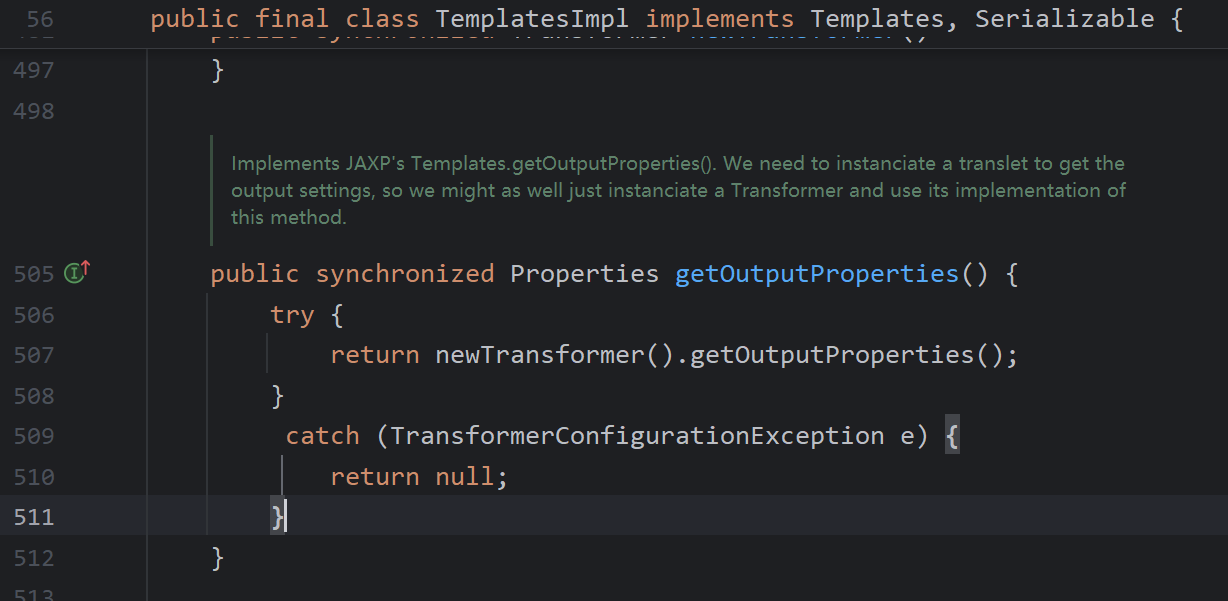The height and width of the screenshot is (601, 1228).
Task: Click the getOutputProperties method name in declaration
Action: pyautogui.click(x=817, y=274)
